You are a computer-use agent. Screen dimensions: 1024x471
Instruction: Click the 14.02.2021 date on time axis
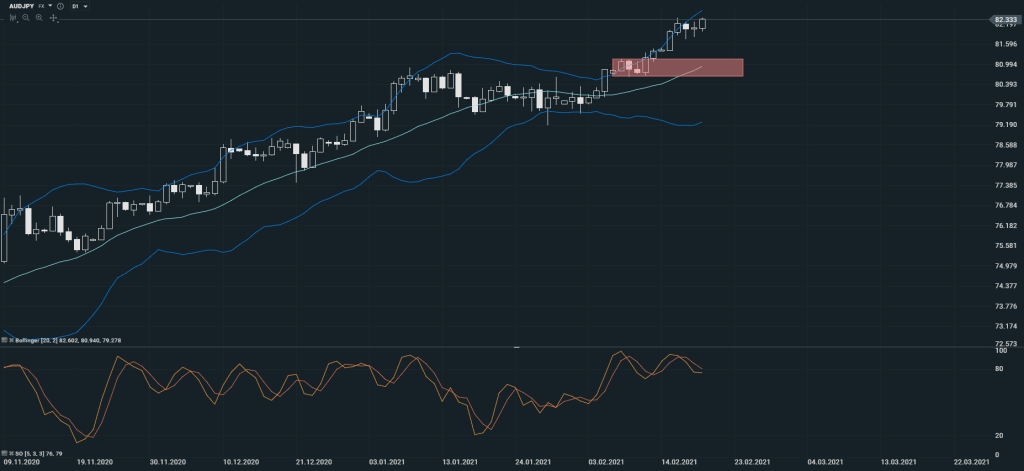(679, 461)
